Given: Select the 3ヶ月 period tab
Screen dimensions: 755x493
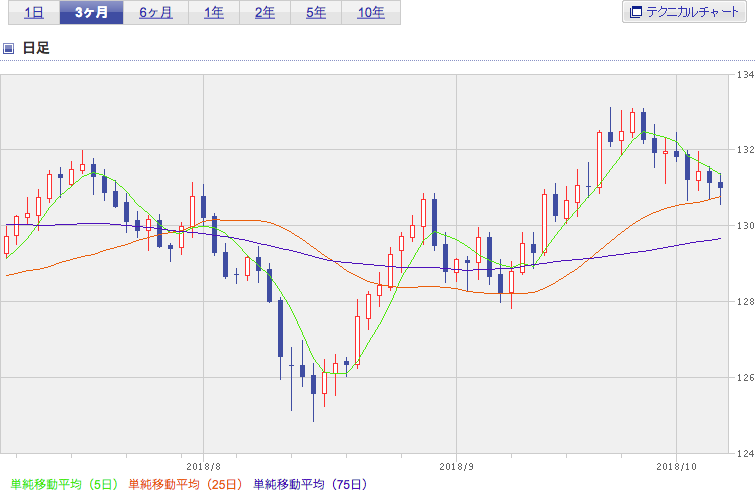Looking at the screenshot, I should pyautogui.click(x=91, y=13).
